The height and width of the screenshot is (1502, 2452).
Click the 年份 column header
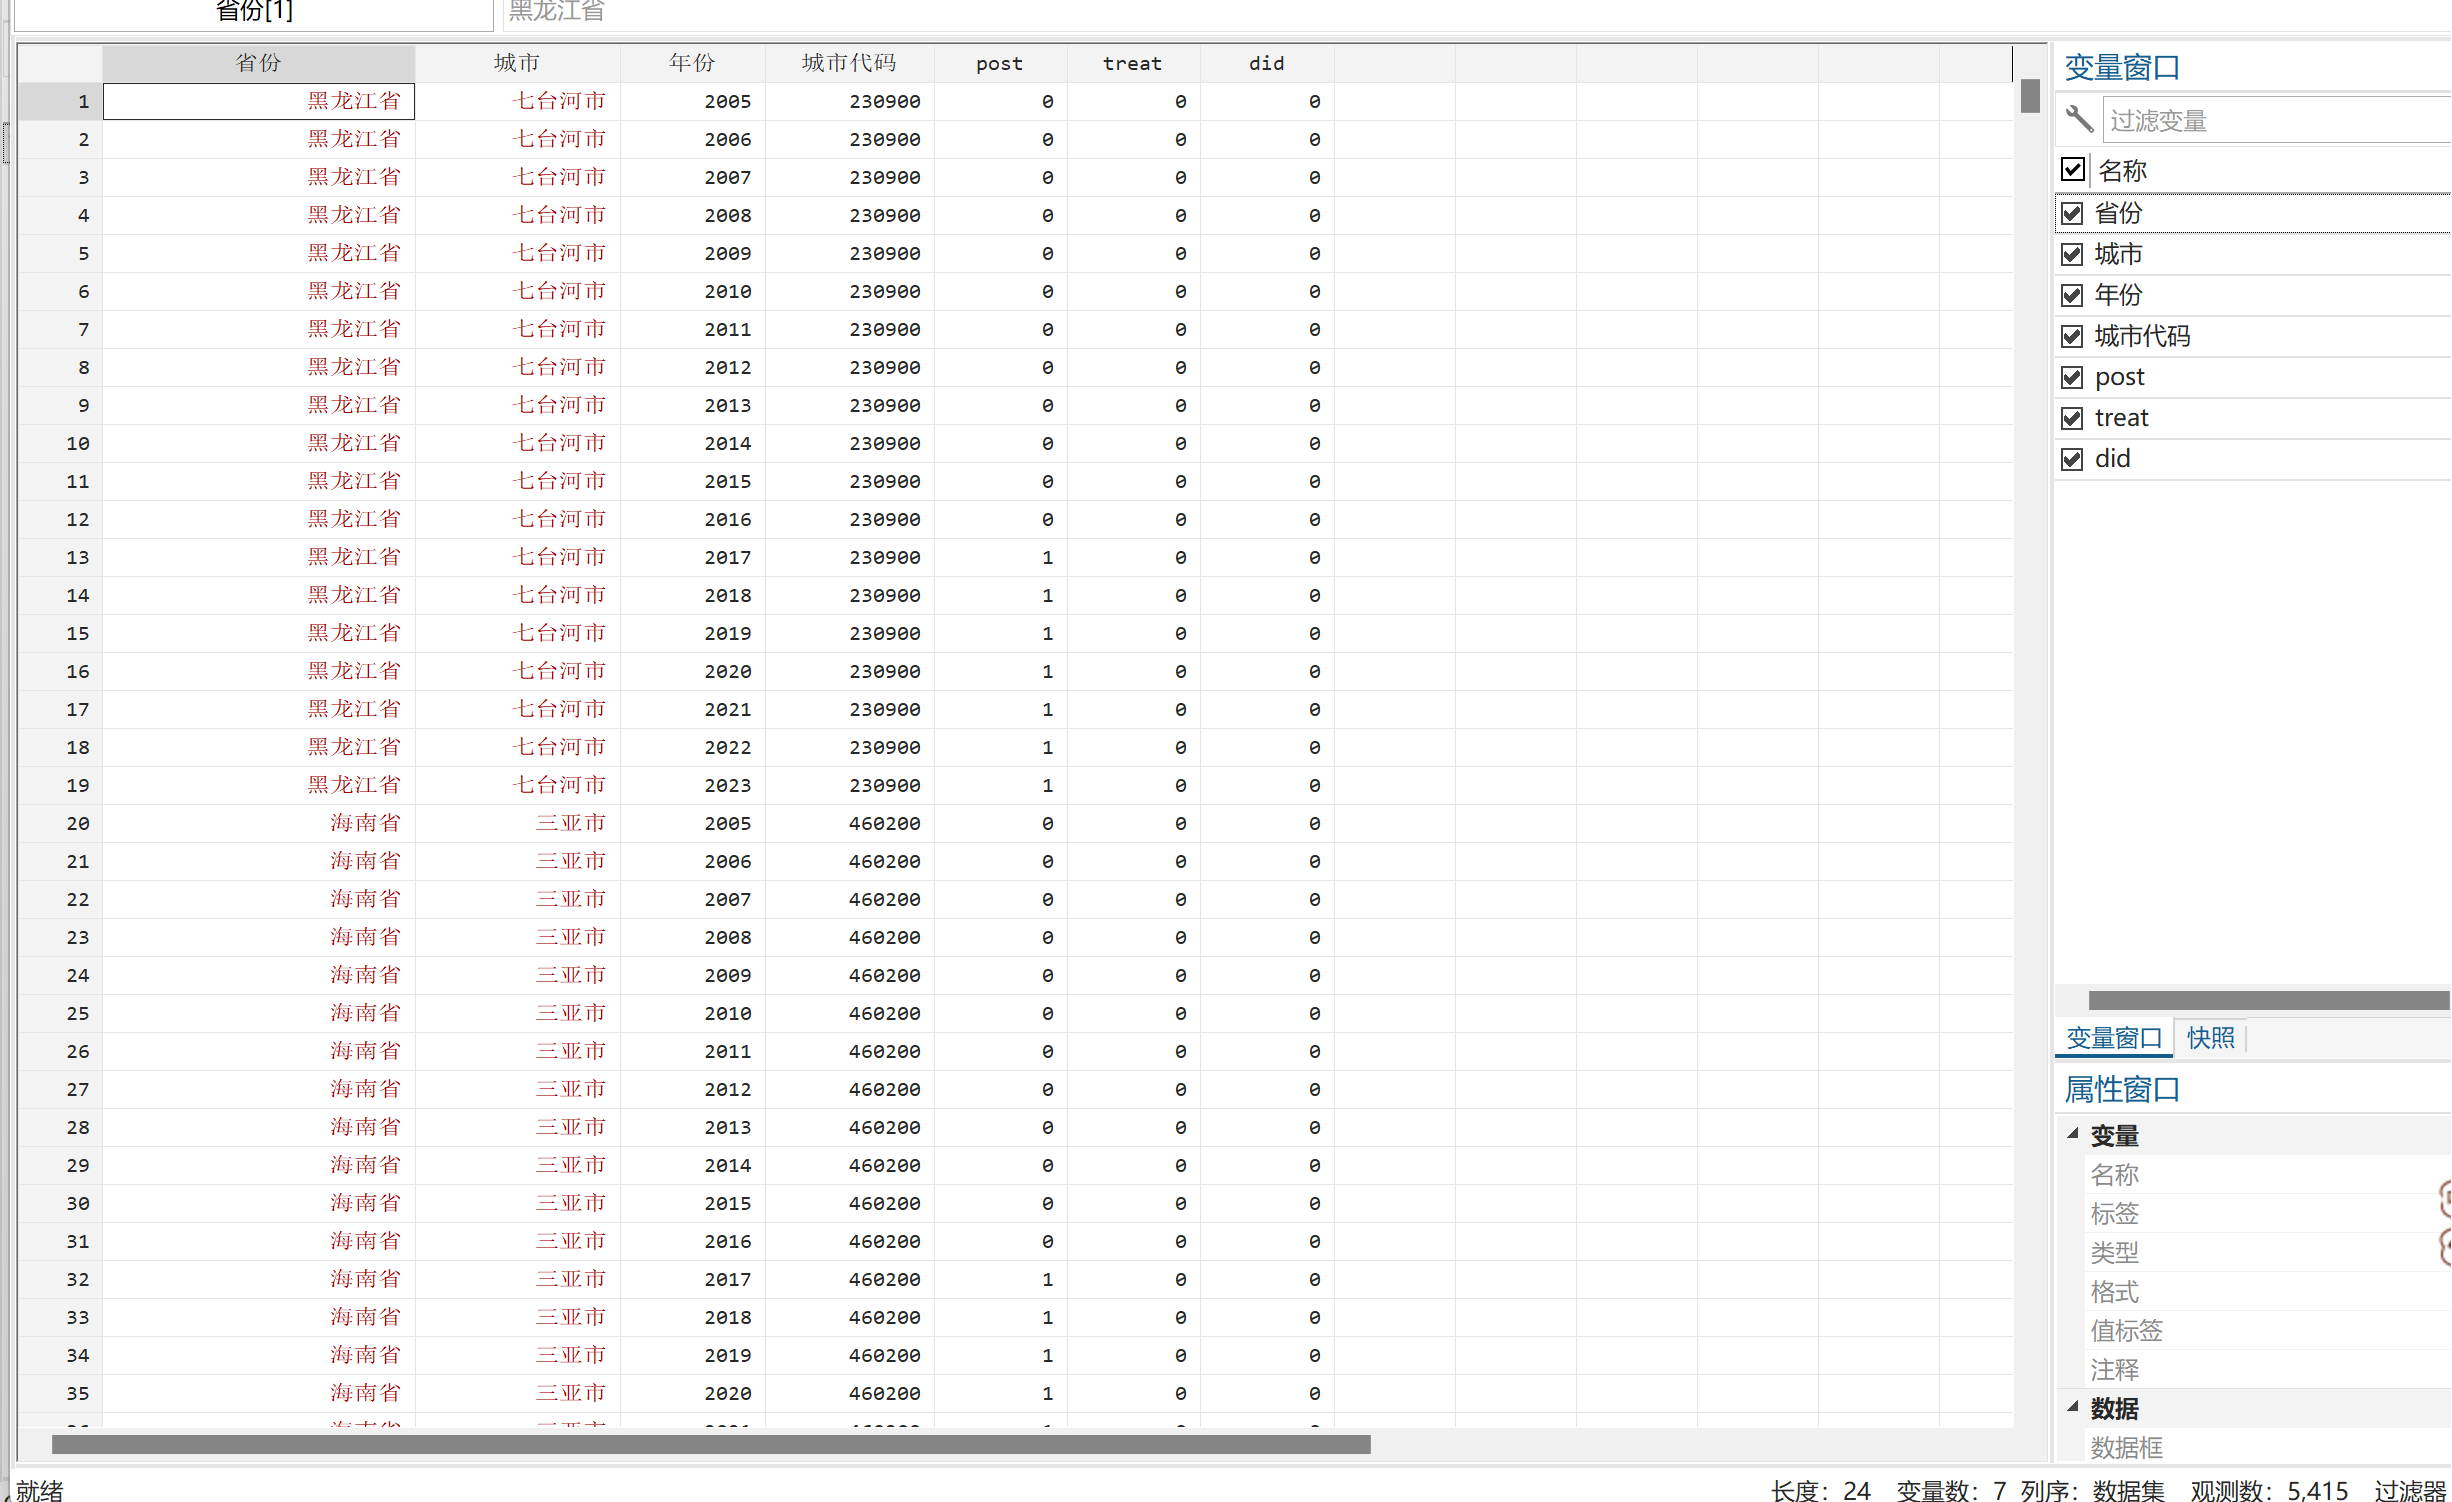point(692,63)
